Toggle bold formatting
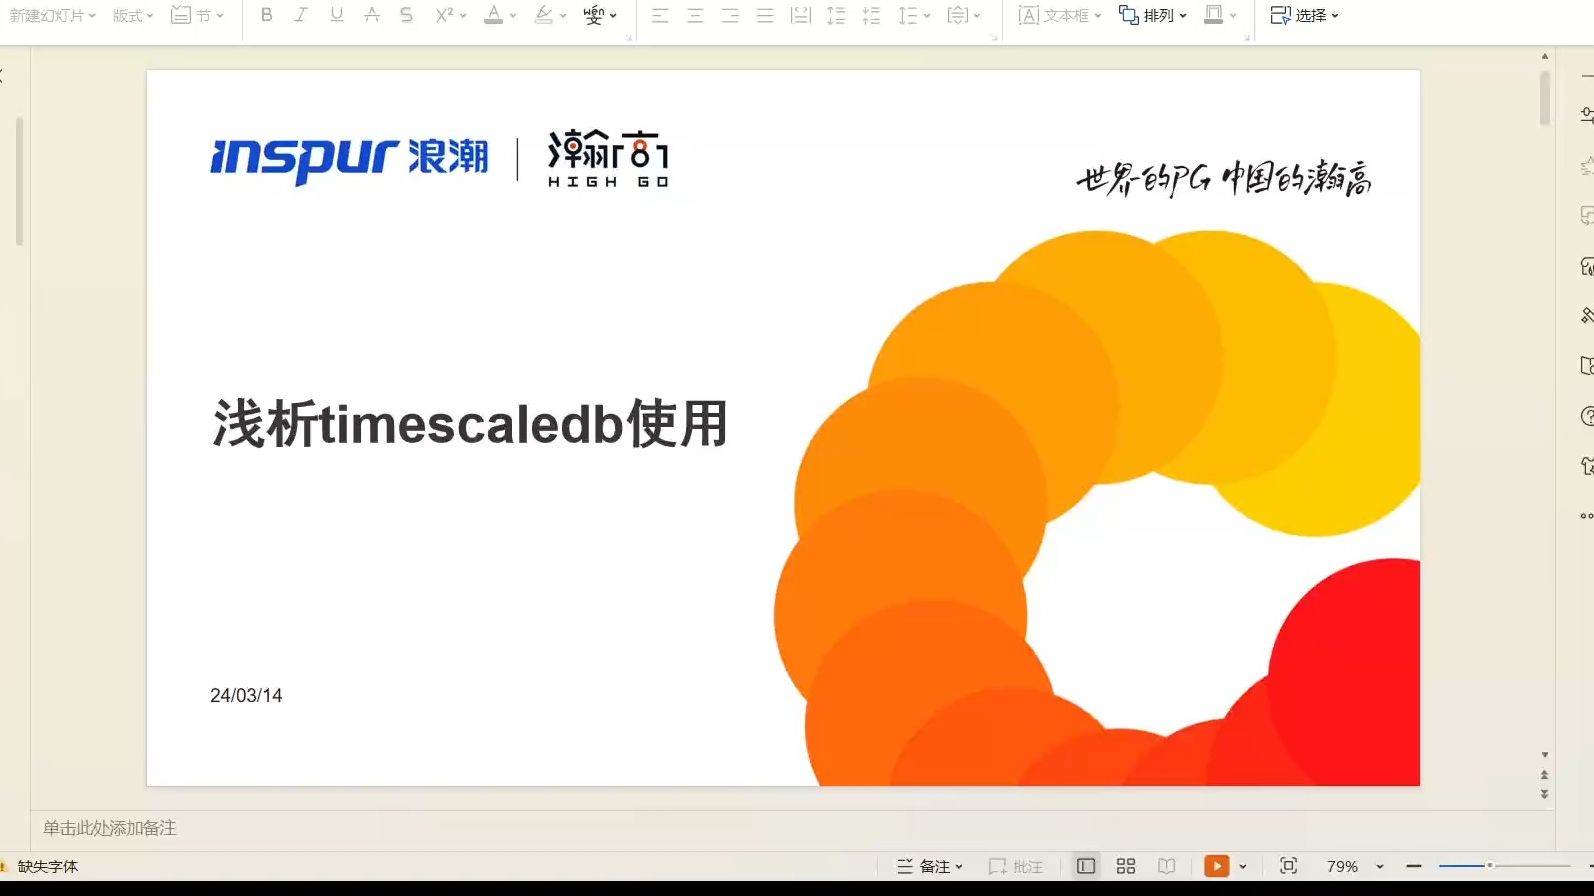This screenshot has width=1594, height=896. (266, 15)
